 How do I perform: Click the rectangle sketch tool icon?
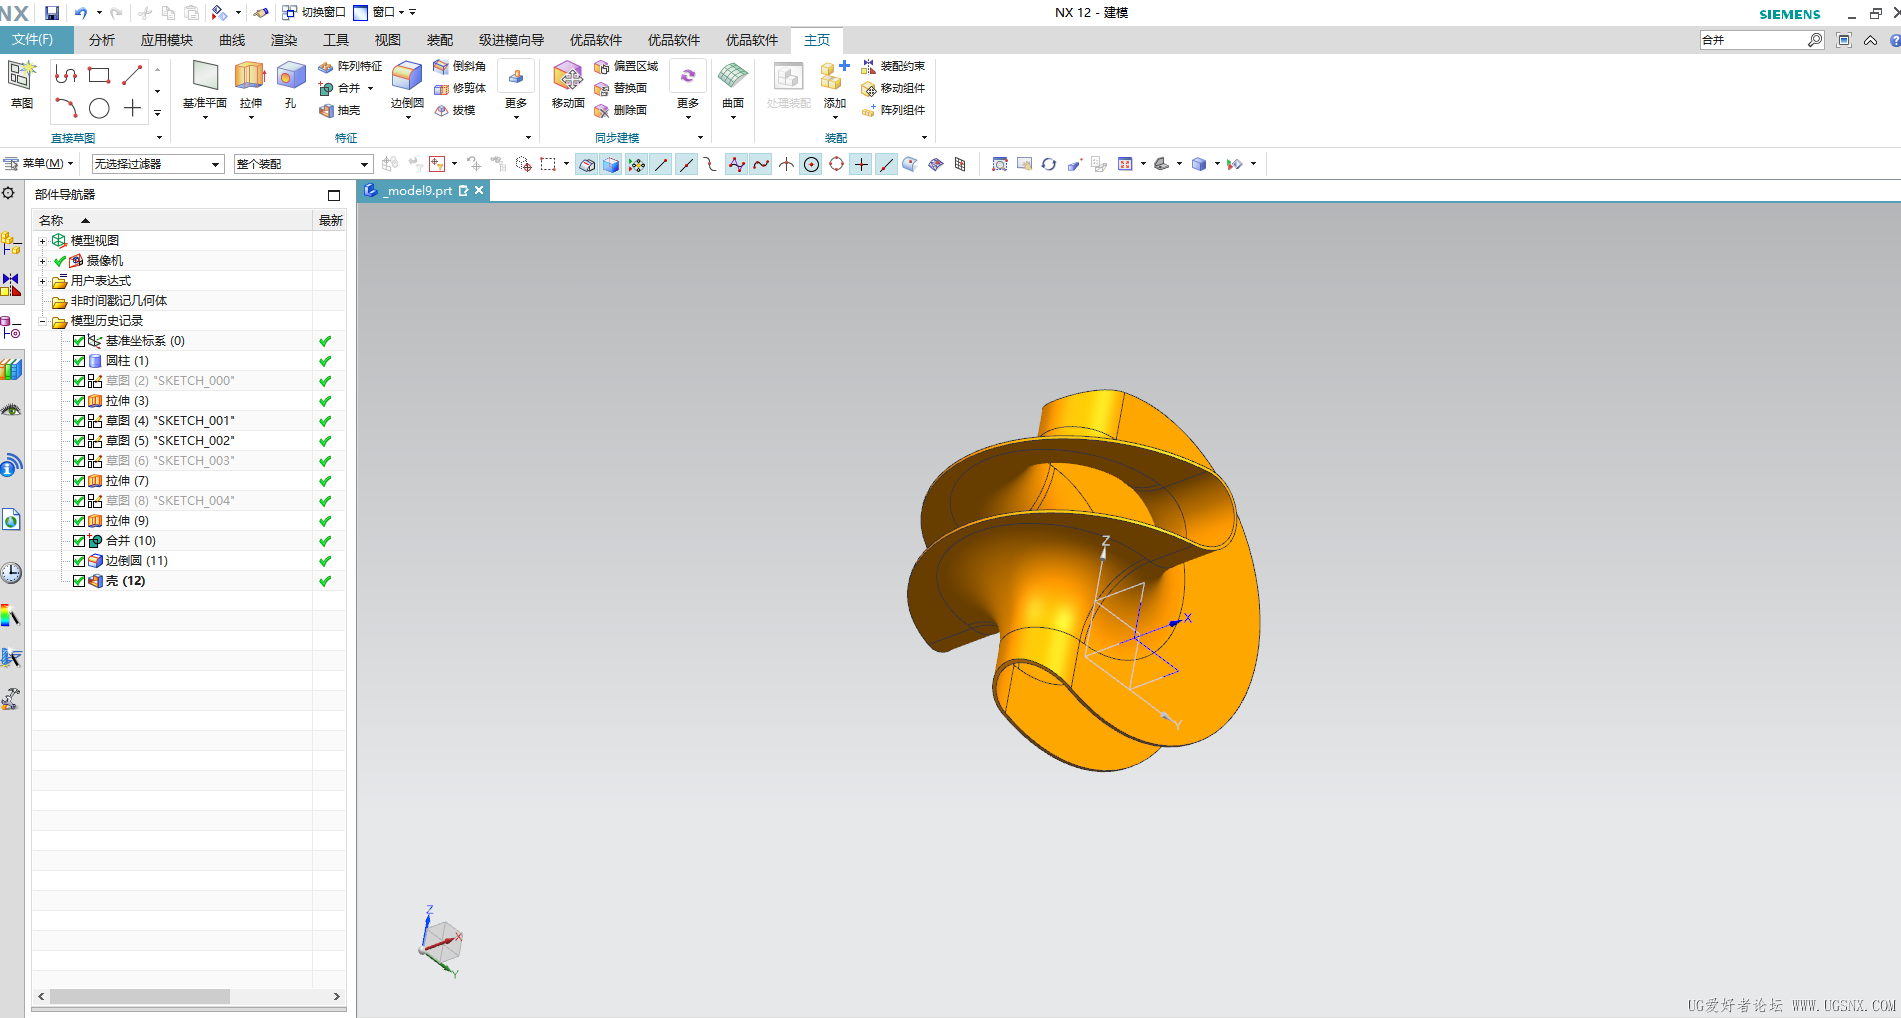[99, 75]
